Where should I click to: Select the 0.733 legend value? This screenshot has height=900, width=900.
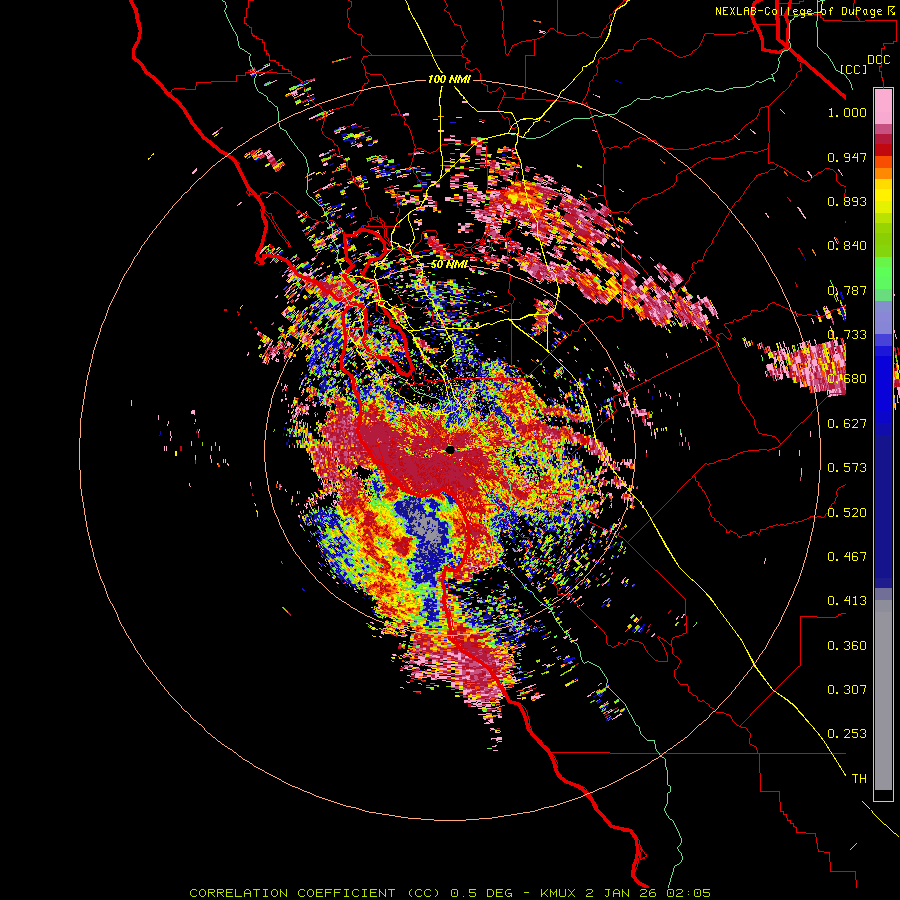[847, 335]
